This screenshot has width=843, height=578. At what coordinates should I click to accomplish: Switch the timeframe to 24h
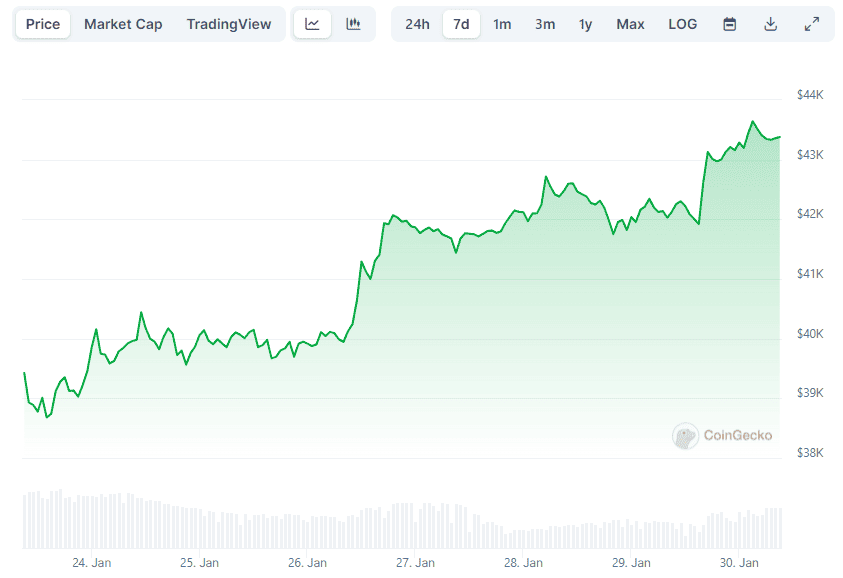pyautogui.click(x=417, y=23)
